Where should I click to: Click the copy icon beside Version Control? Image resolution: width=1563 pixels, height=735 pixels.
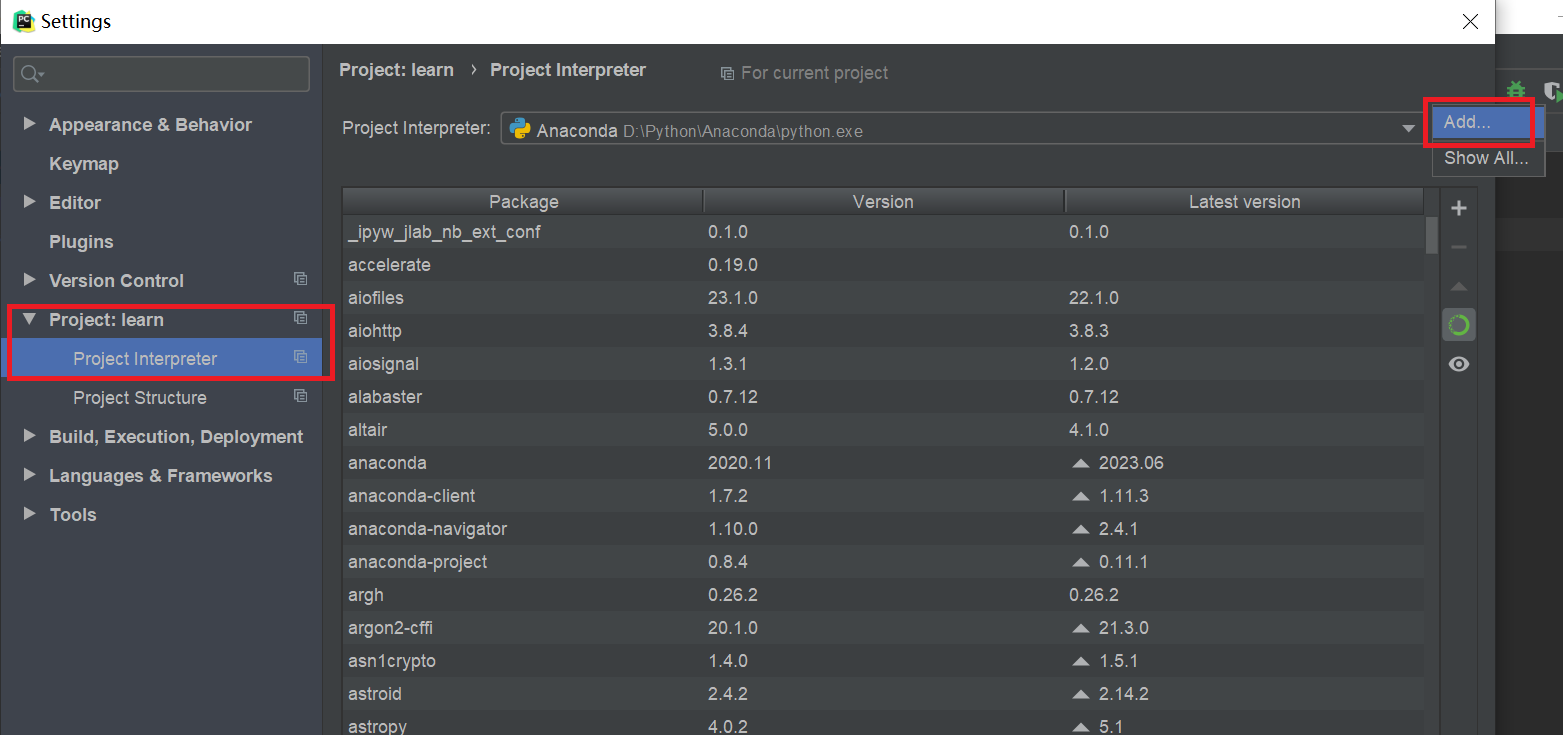tap(300, 279)
